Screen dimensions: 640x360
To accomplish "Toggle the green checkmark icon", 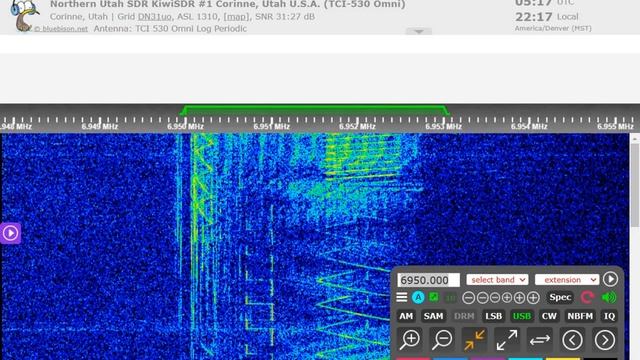I will coord(434,297).
